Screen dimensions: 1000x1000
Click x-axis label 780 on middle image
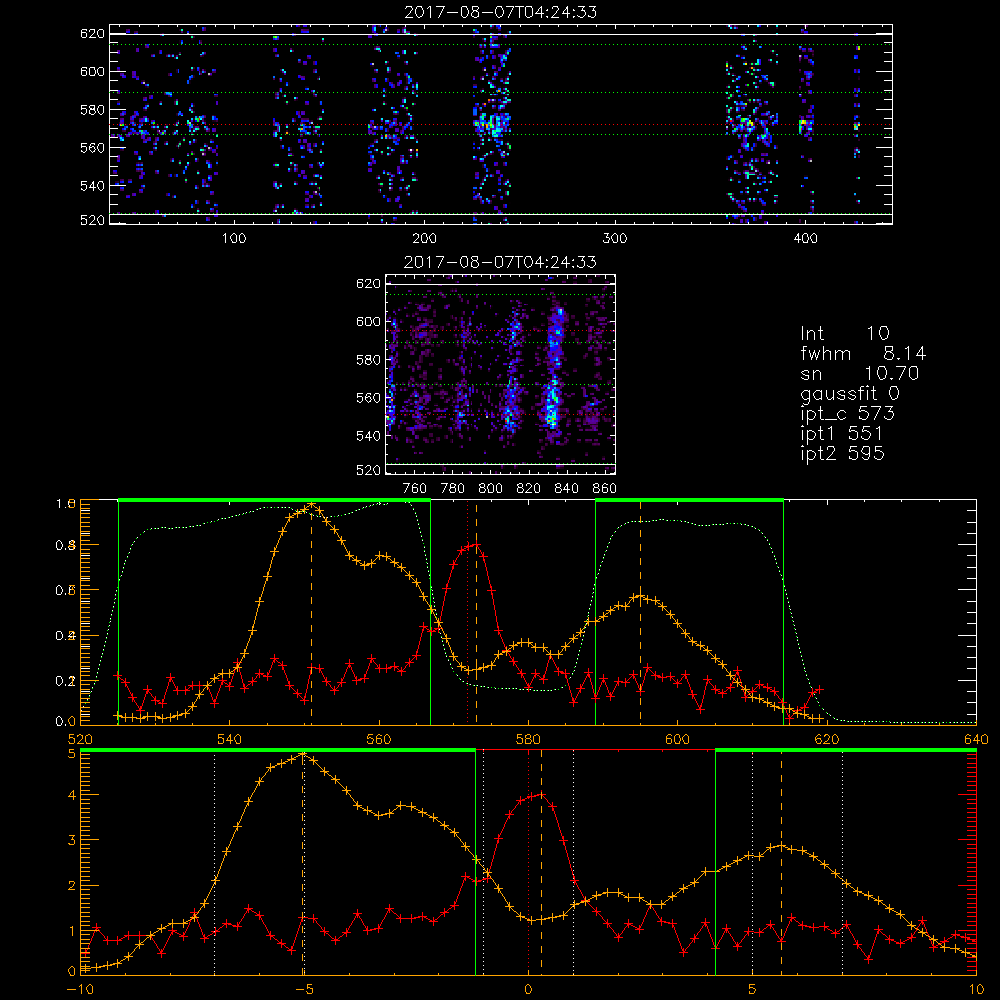pos(453,489)
